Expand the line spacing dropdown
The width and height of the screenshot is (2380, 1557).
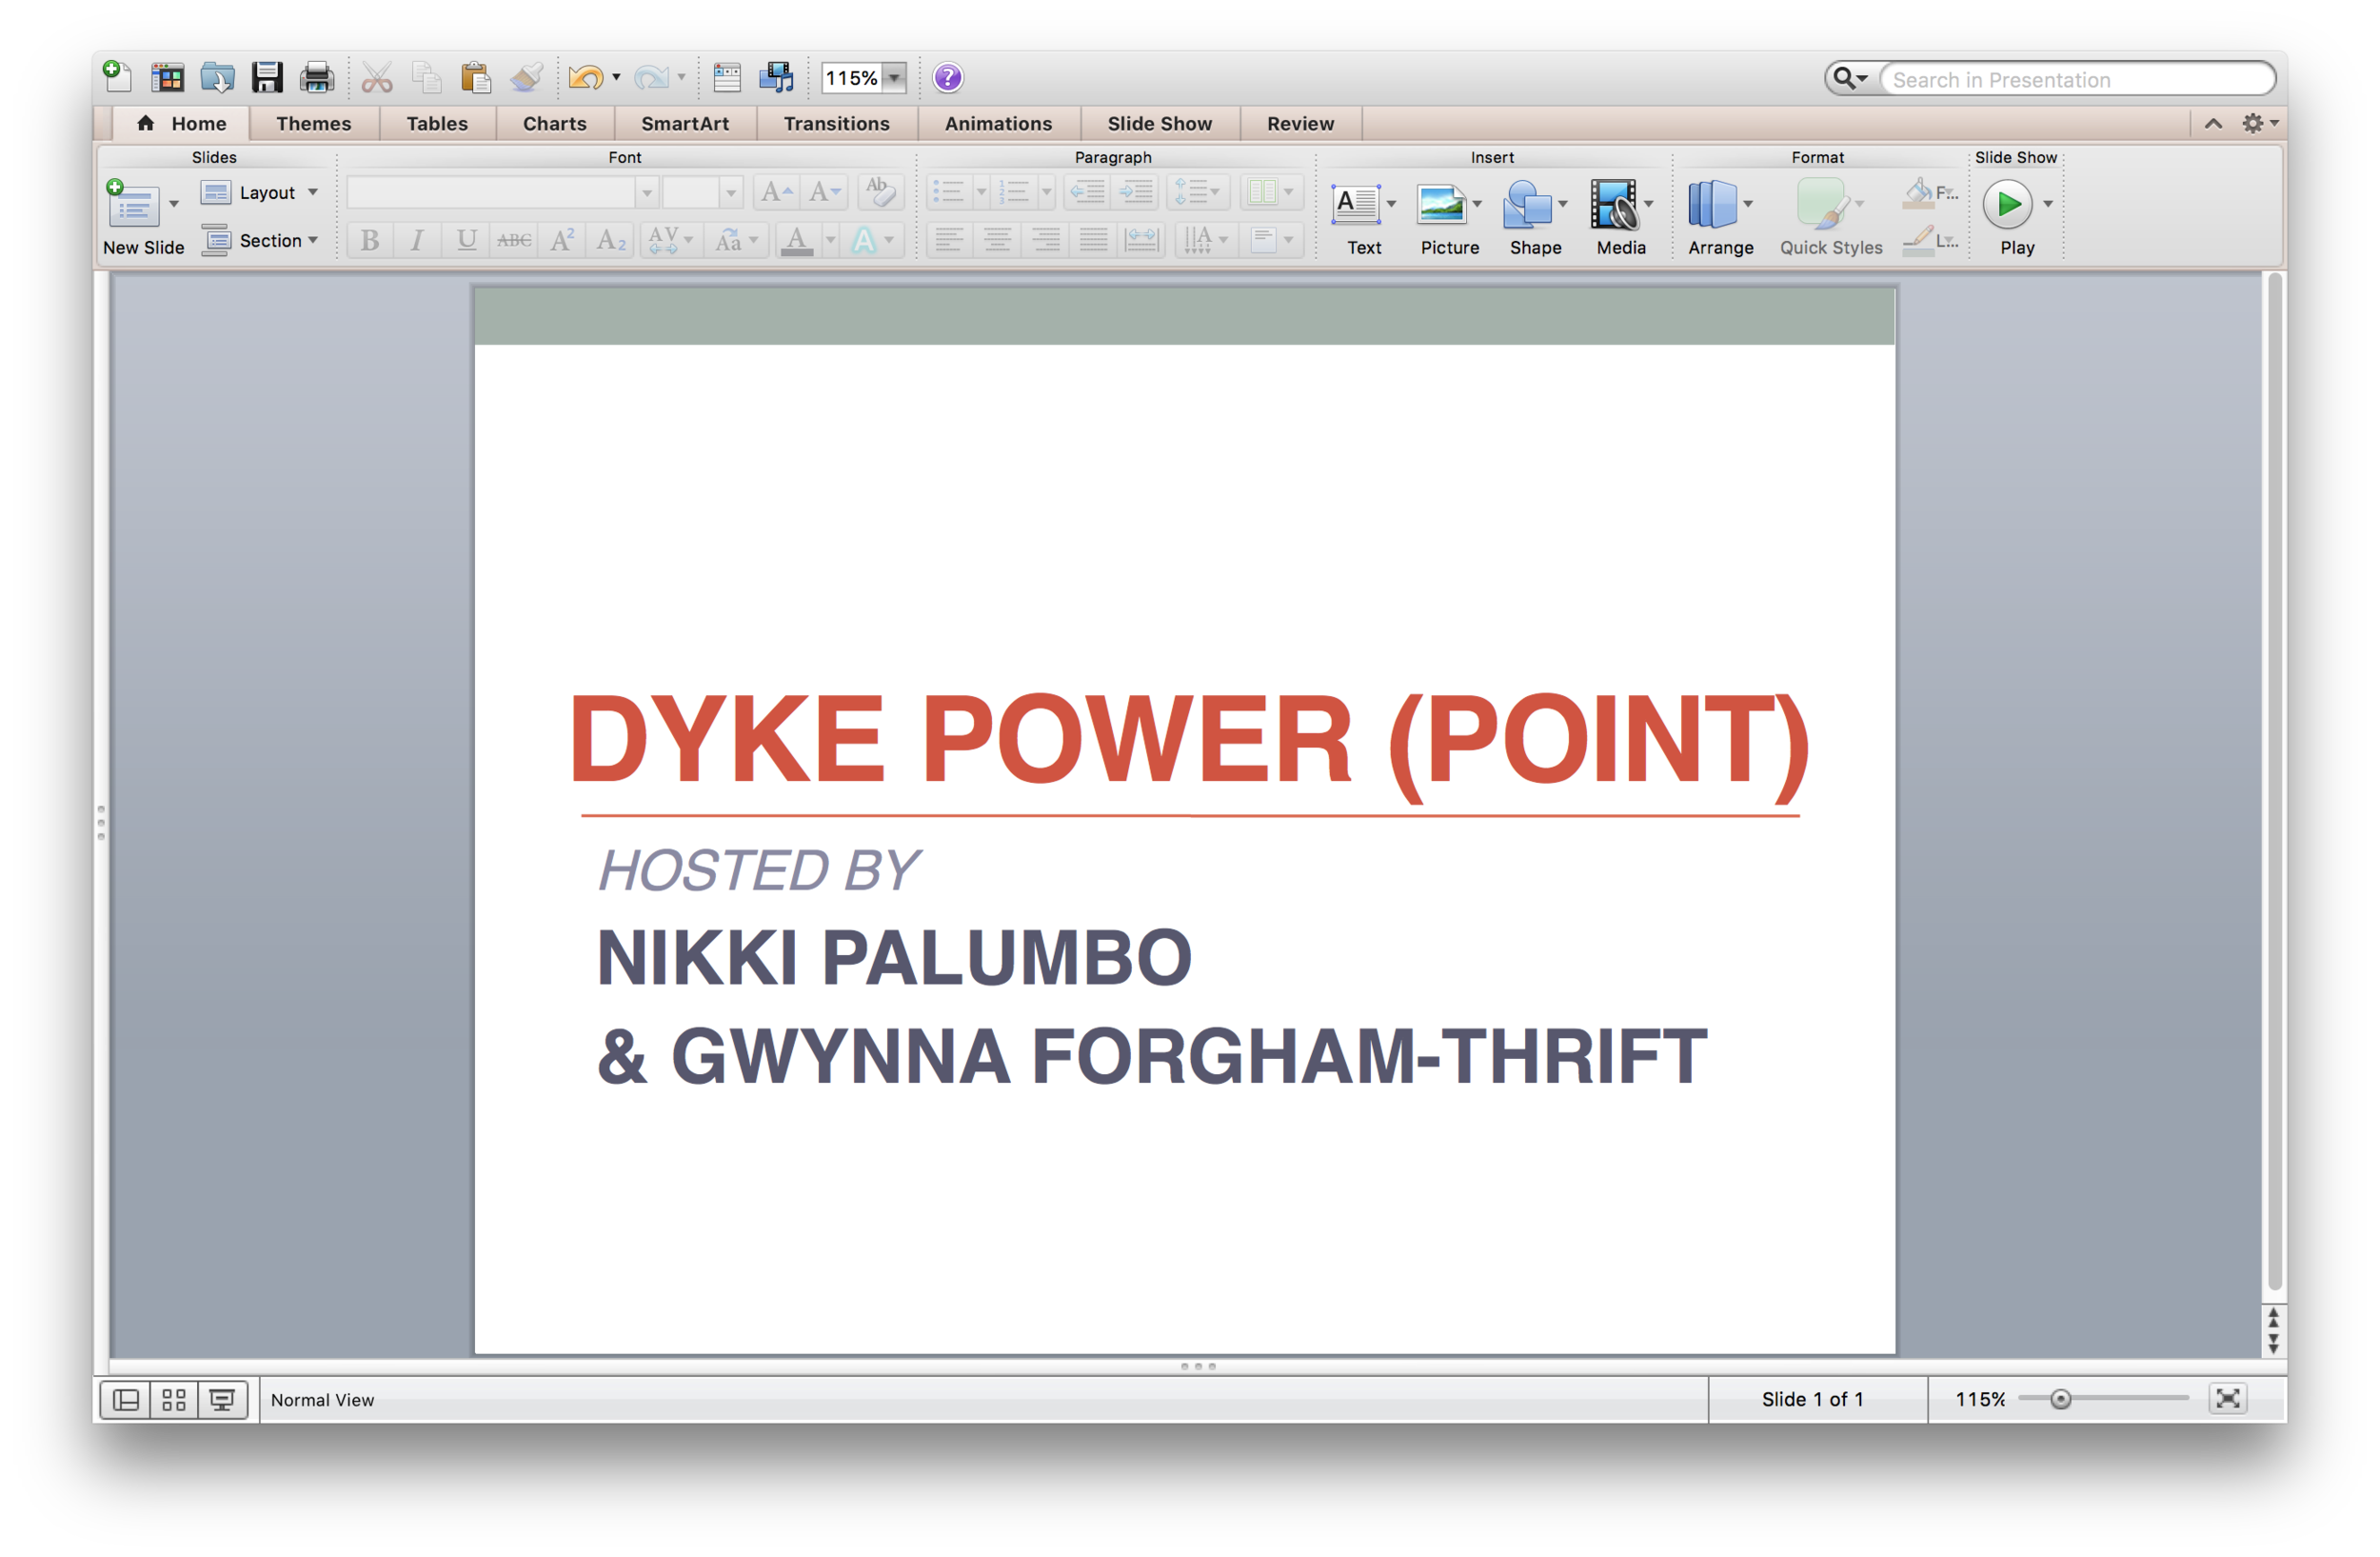point(1197,192)
